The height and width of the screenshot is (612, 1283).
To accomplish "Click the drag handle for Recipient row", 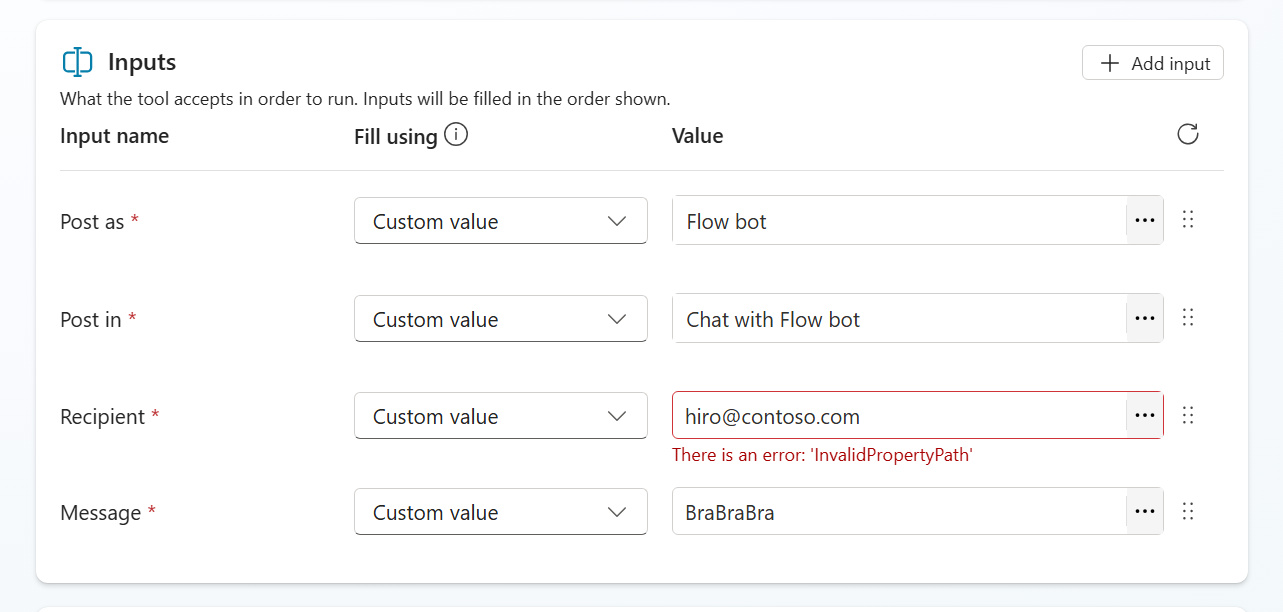I will (1188, 415).
